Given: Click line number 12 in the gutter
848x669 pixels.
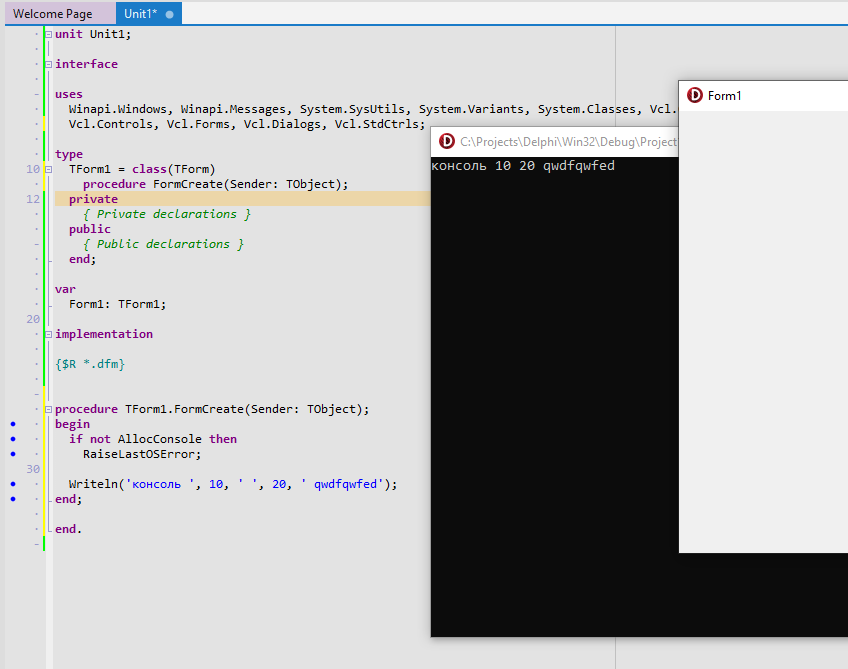Looking at the screenshot, I should tap(33, 199).
